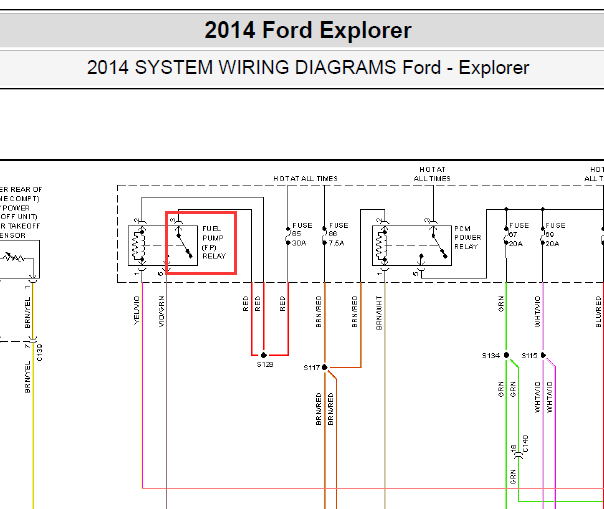Screen dimensions: 604x509
Task: Click "HOT AT ALL TIMES" above PCM power relay
Action: (x=432, y=174)
